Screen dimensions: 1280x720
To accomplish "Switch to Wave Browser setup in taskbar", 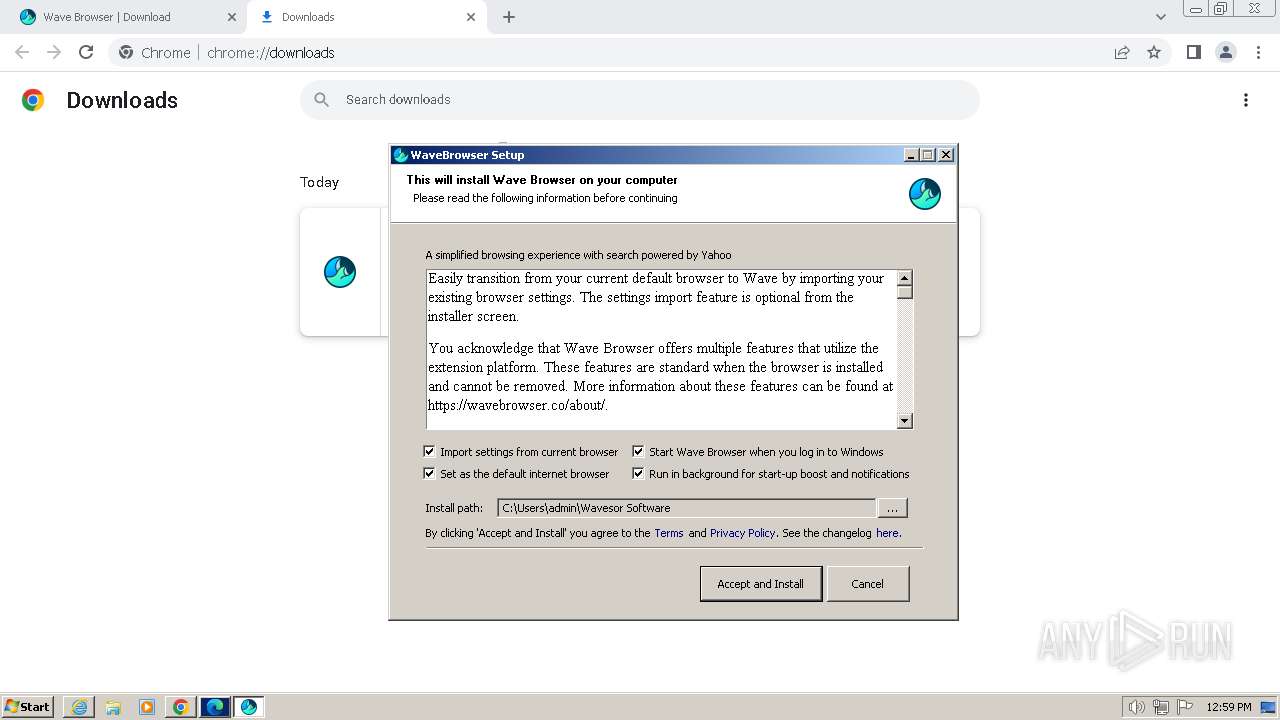I will pyautogui.click(x=249, y=707).
